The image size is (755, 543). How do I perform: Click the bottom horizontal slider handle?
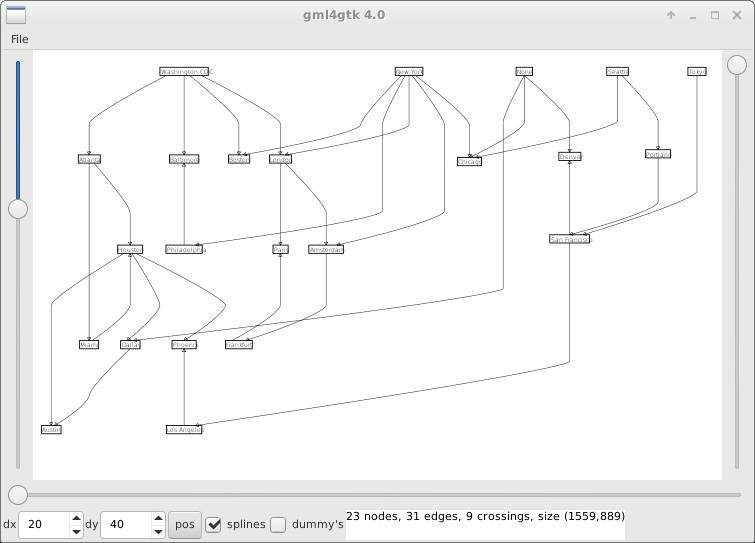18,494
